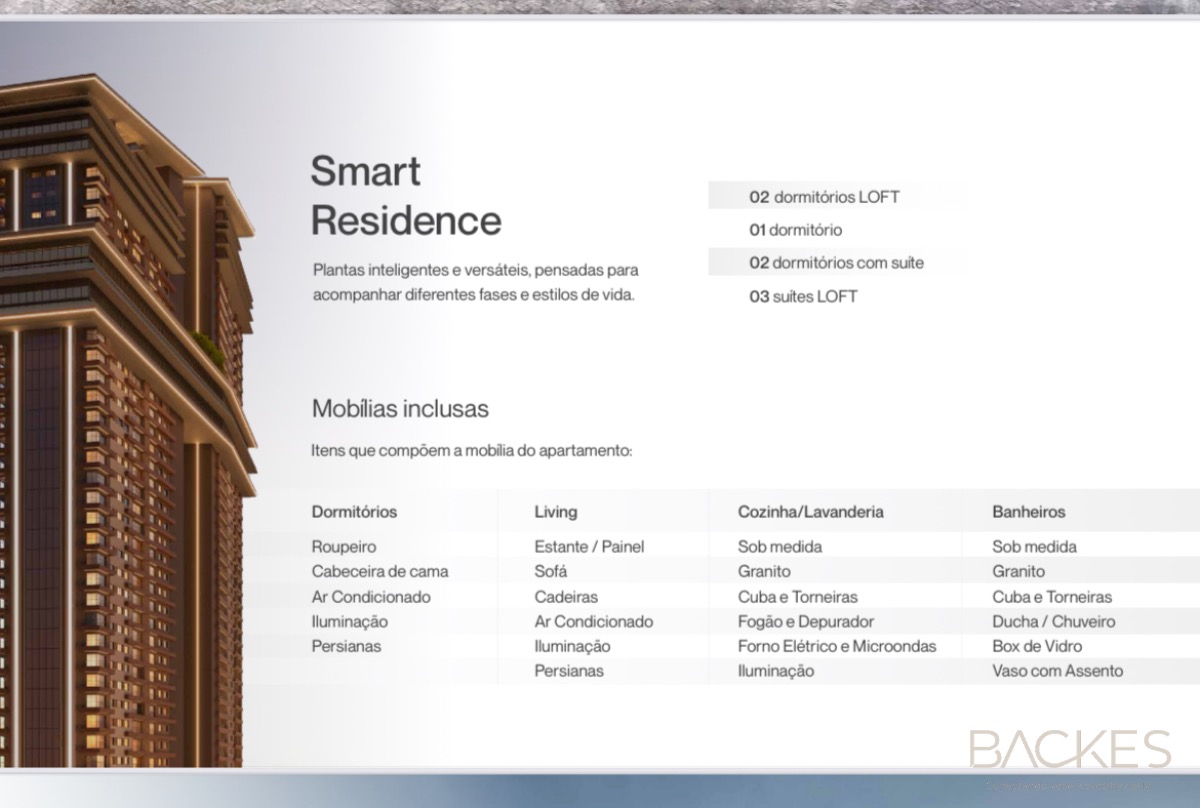Viewport: 1200px width, 808px height.
Task: Select Cabeceira de cama entry
Action: (x=380, y=572)
